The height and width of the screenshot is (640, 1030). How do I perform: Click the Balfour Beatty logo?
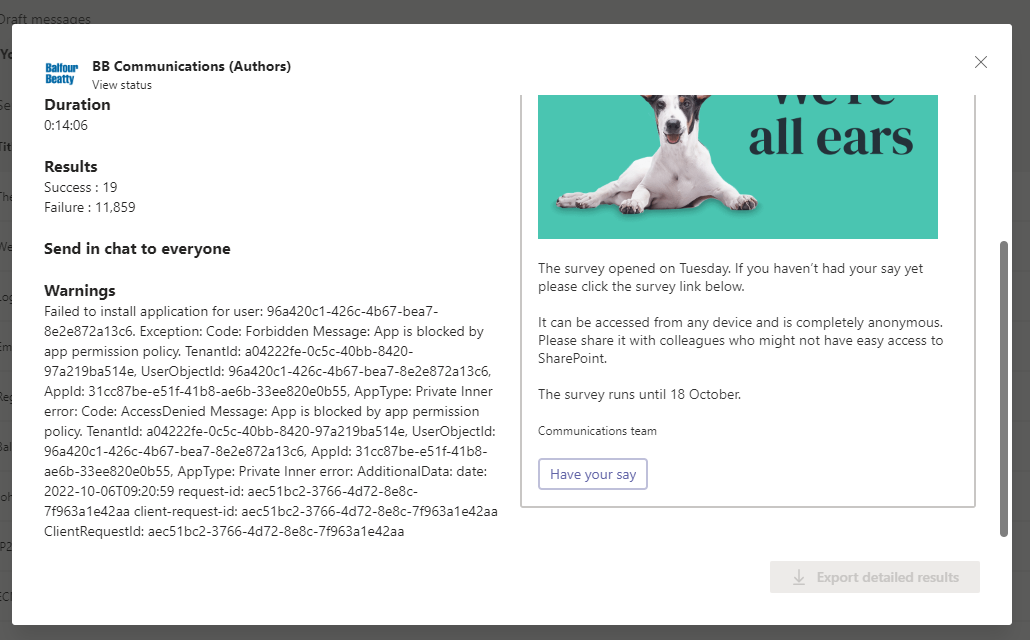coord(61,72)
